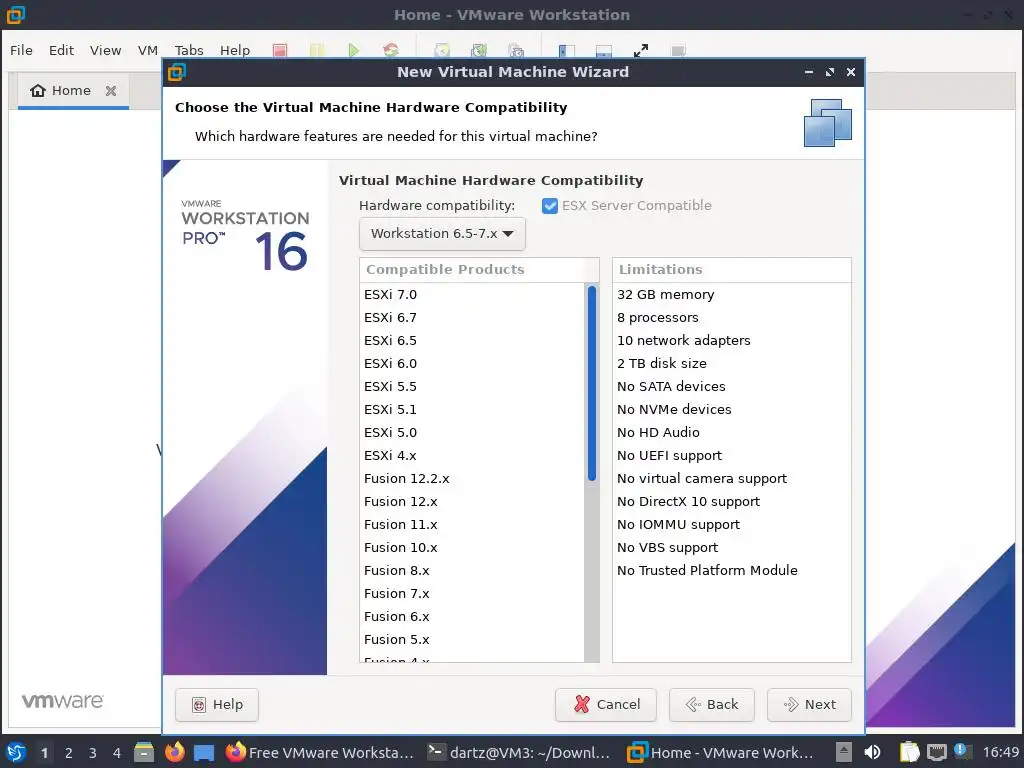The image size is (1024, 768).
Task: Toggle the ESX Server Compatible checkbox
Action: click(550, 206)
